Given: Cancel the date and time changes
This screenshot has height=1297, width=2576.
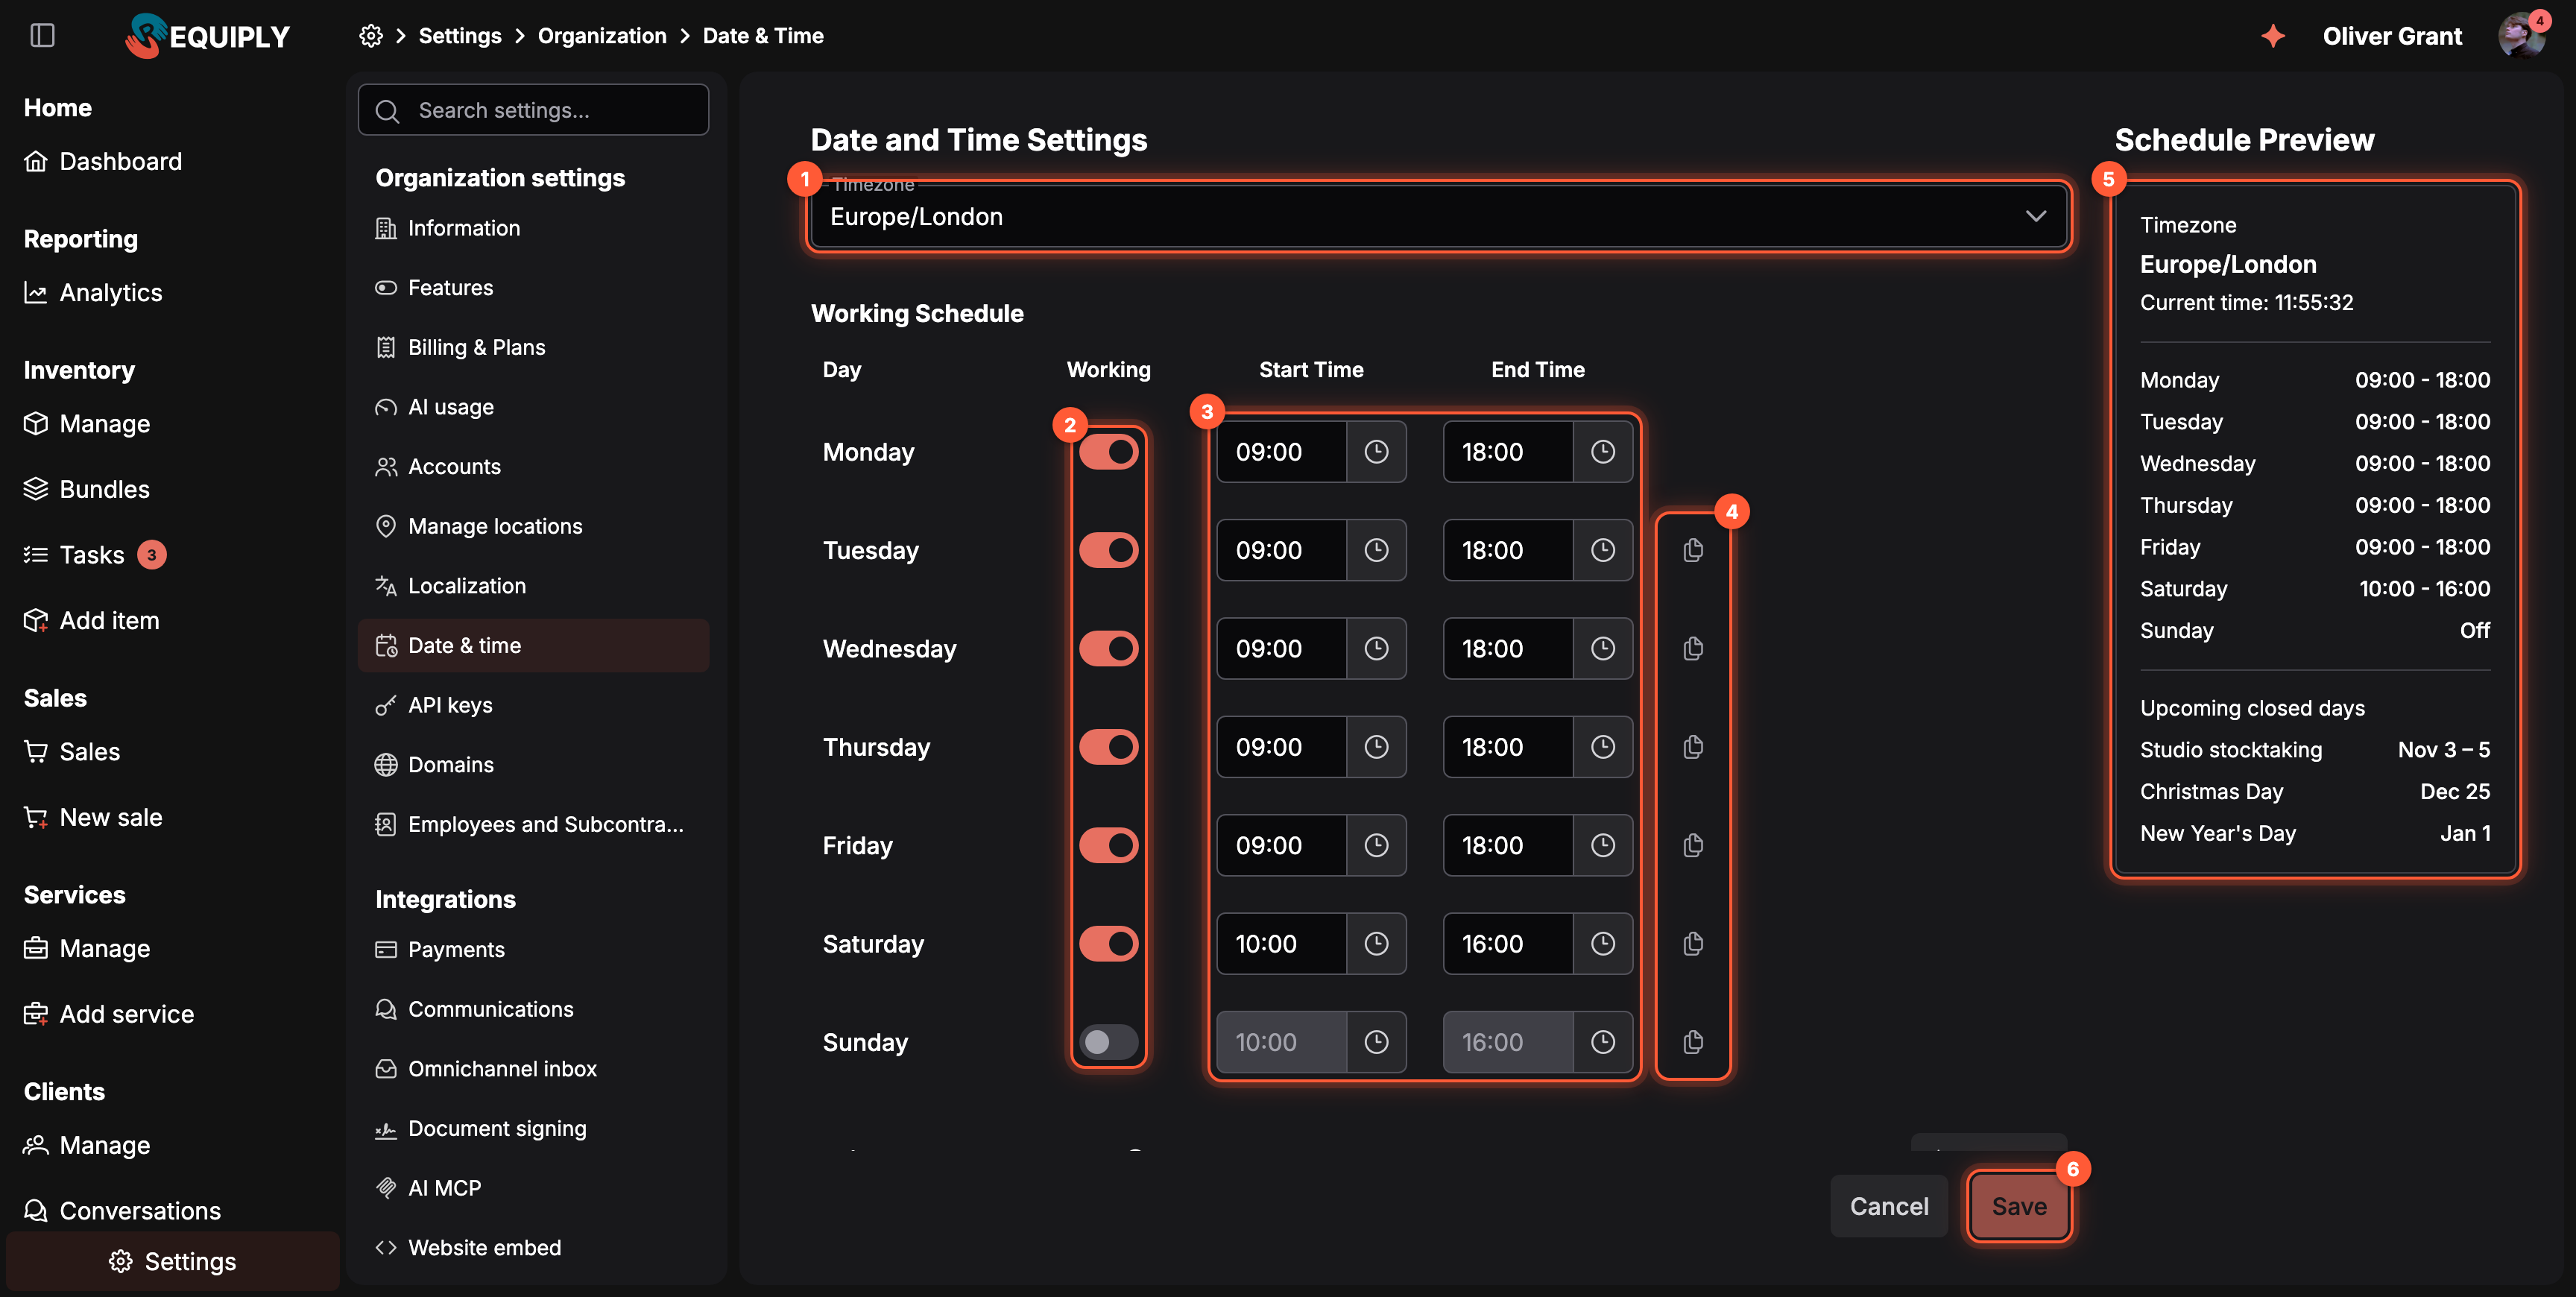Looking at the screenshot, I should pyautogui.click(x=1888, y=1206).
